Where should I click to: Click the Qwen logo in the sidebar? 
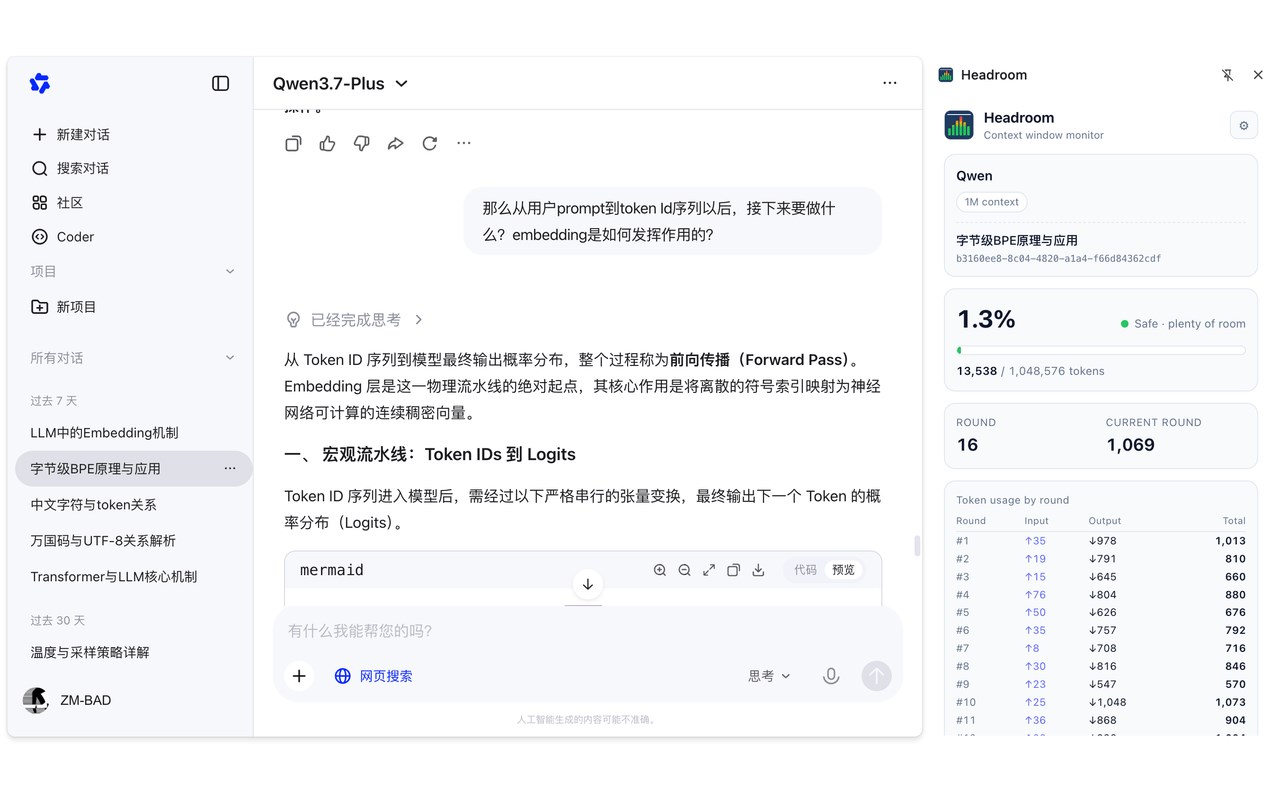[40, 84]
